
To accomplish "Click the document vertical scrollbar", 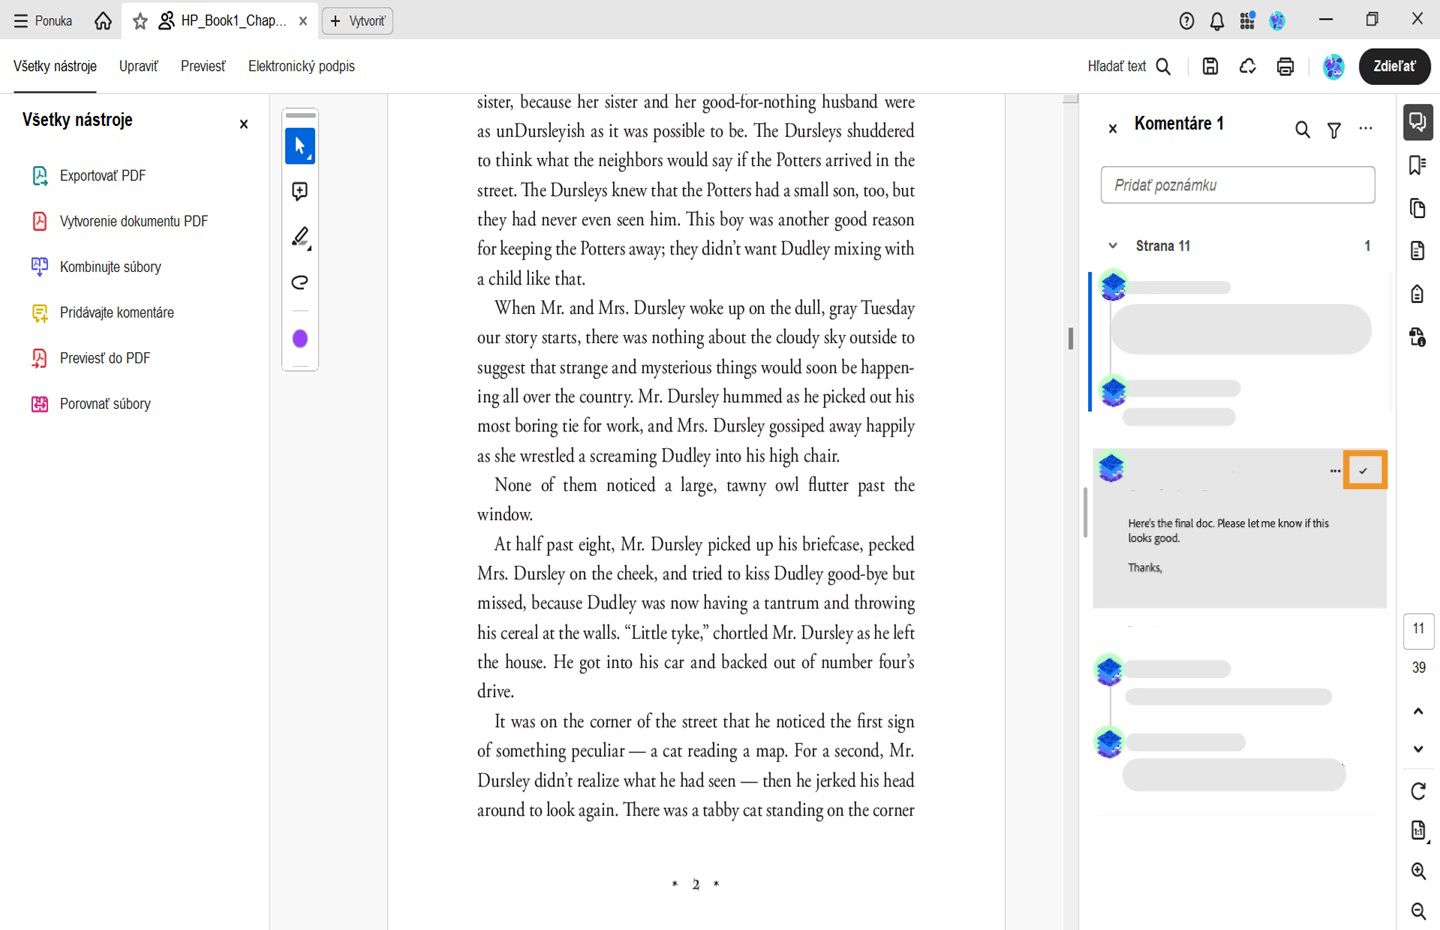I will point(1071,339).
